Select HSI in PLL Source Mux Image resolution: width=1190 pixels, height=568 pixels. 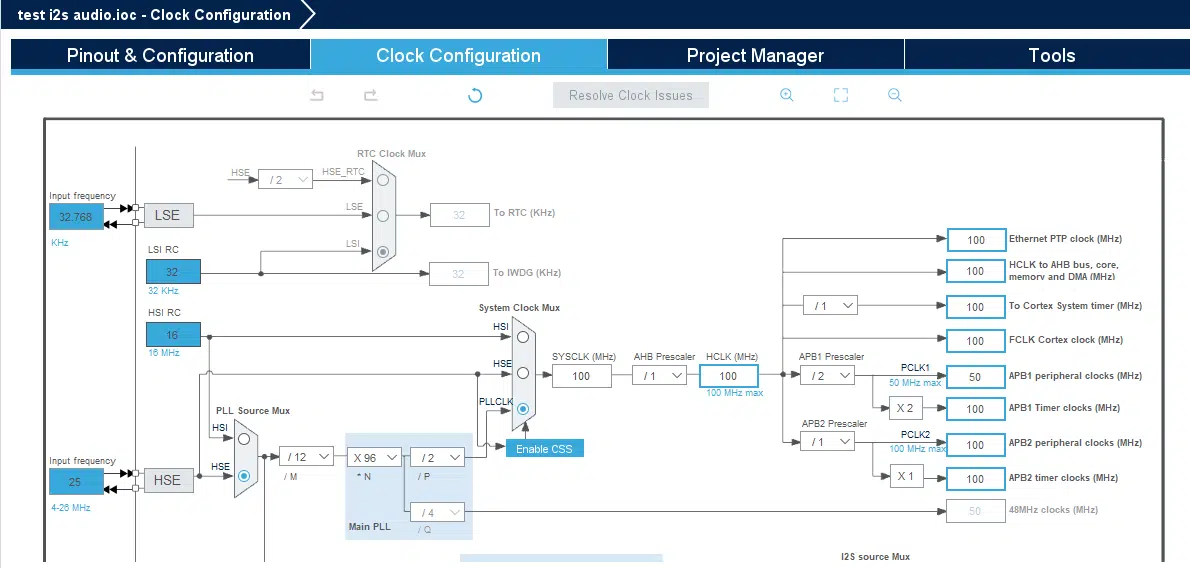pyautogui.click(x=244, y=439)
